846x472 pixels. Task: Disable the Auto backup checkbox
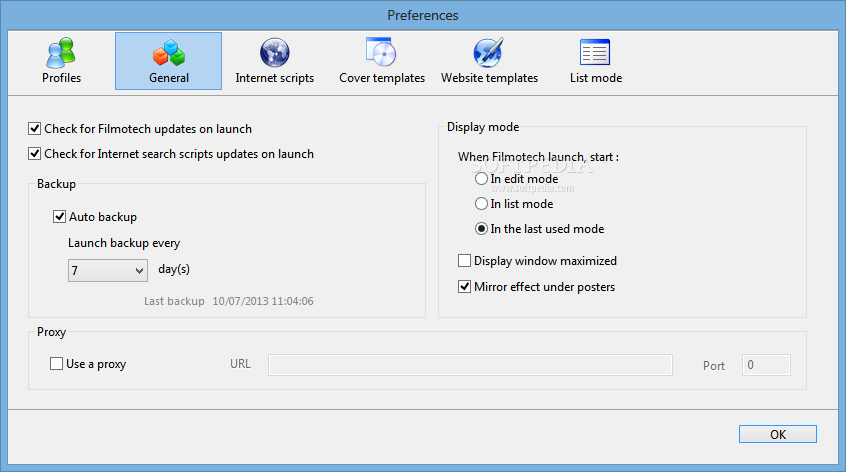pos(59,216)
